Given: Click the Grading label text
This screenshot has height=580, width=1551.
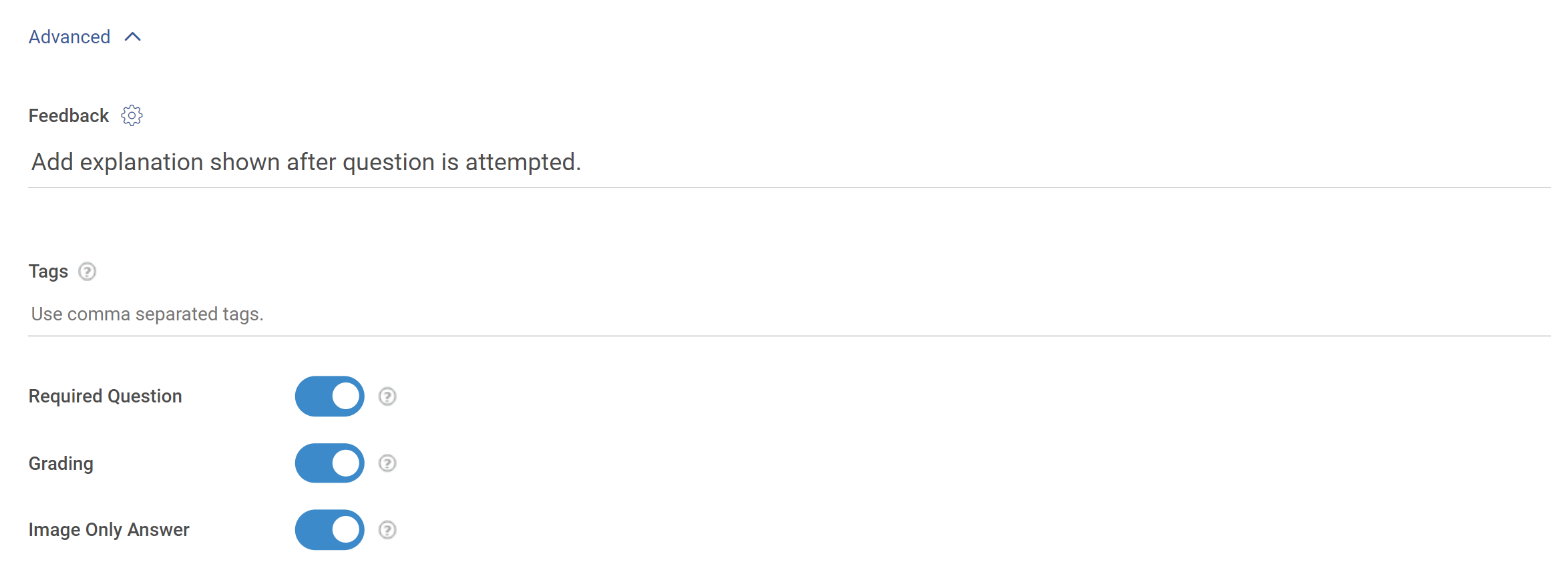Looking at the screenshot, I should [61, 463].
